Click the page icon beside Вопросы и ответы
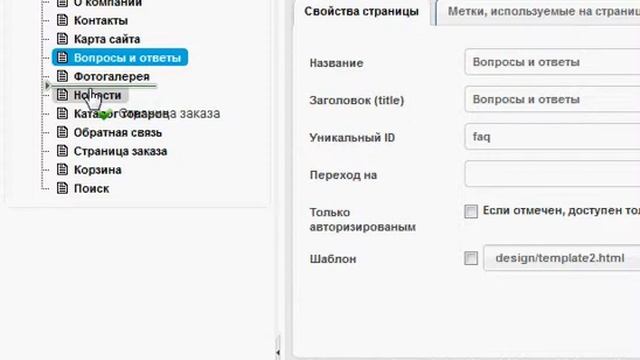The height and width of the screenshot is (360, 640). coord(62,58)
